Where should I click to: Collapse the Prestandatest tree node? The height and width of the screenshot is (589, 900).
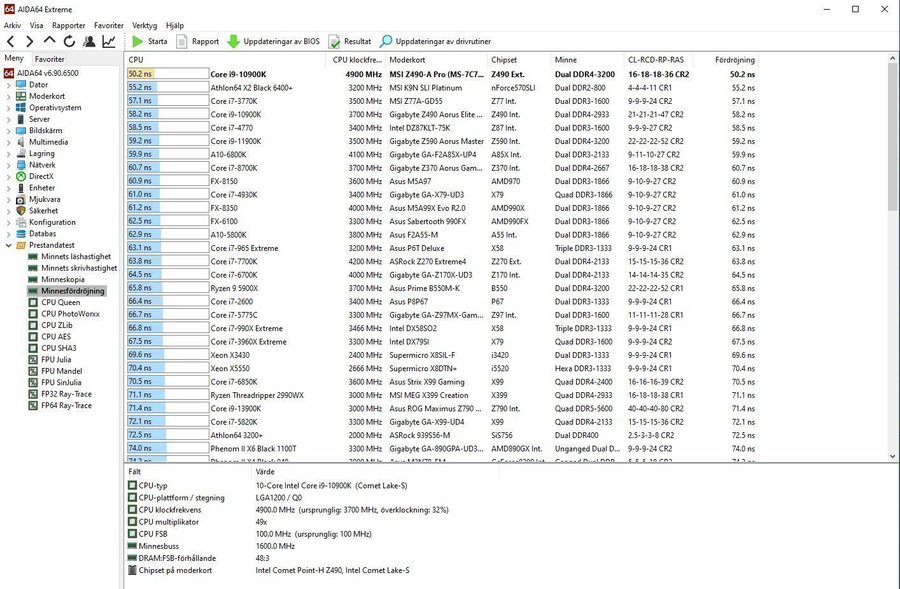(x=8, y=245)
